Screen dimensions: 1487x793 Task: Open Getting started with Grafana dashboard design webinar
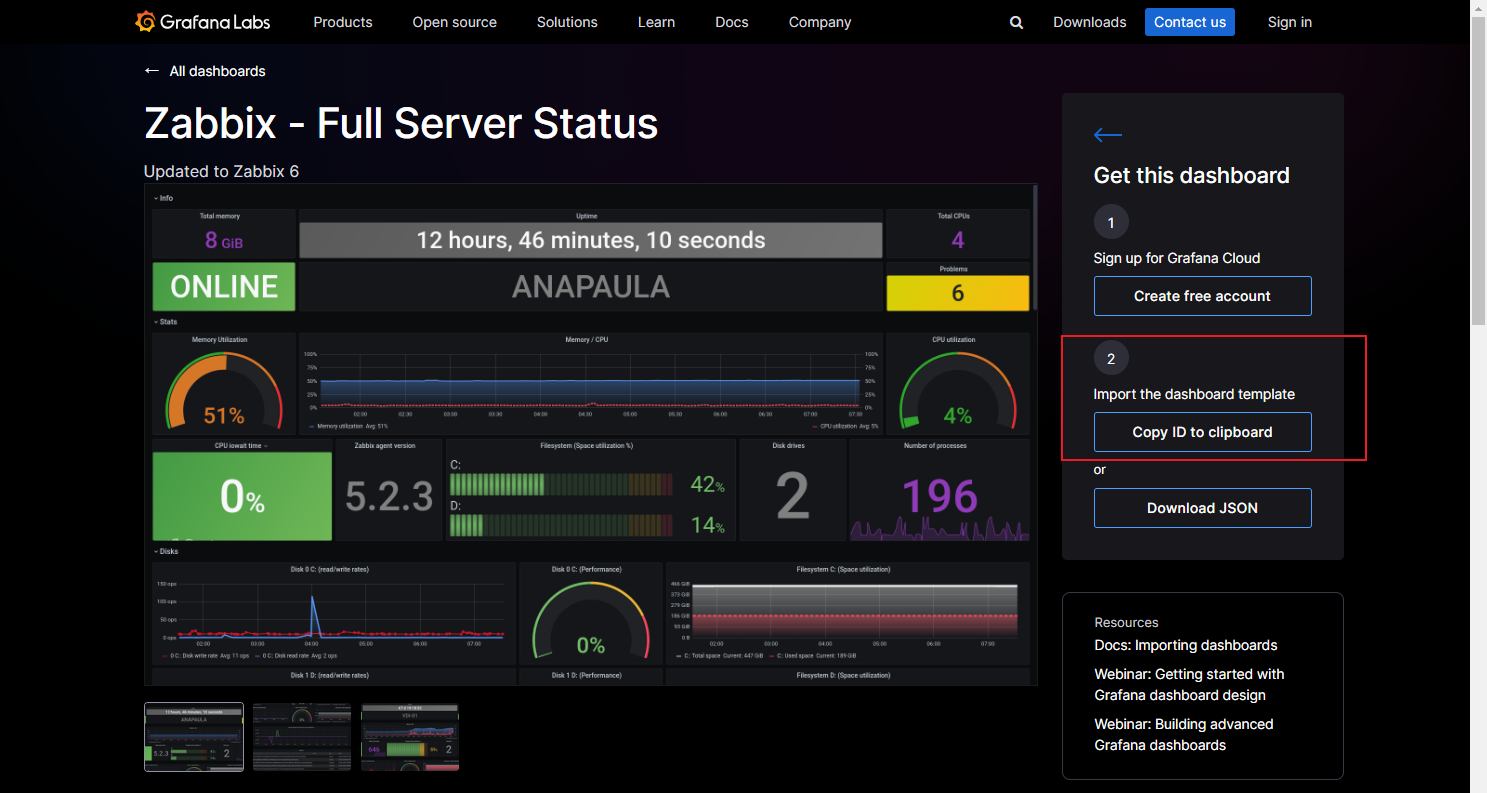(x=1189, y=684)
